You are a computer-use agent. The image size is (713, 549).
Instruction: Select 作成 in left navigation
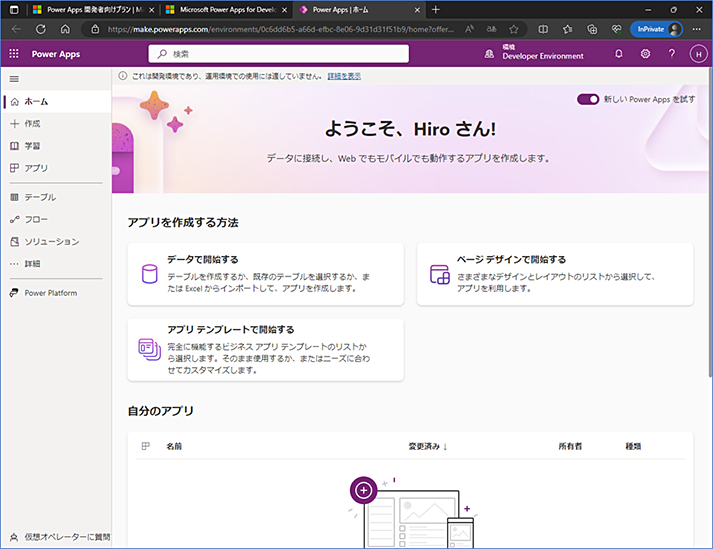[x=56, y=124]
